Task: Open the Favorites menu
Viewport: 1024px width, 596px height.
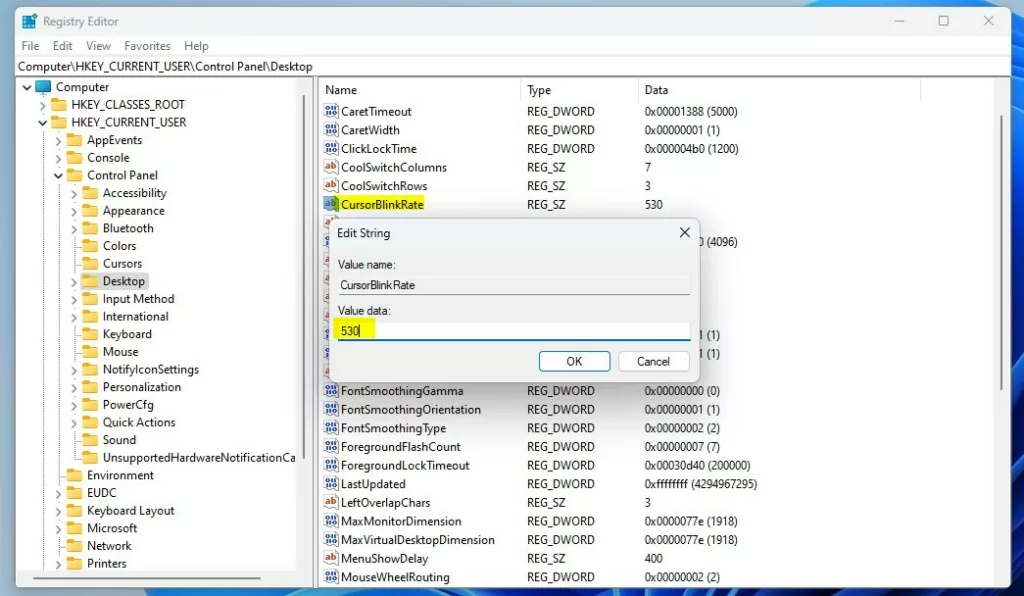Action: (147, 46)
